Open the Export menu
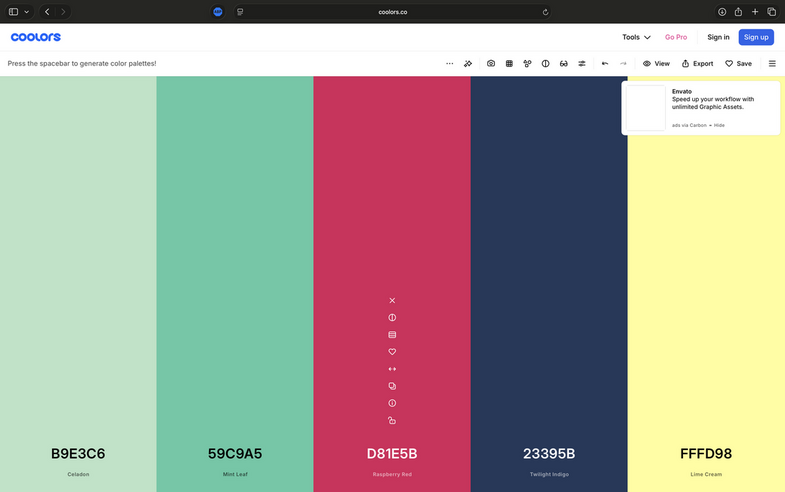Image resolution: width=785 pixels, height=492 pixels. (697, 63)
